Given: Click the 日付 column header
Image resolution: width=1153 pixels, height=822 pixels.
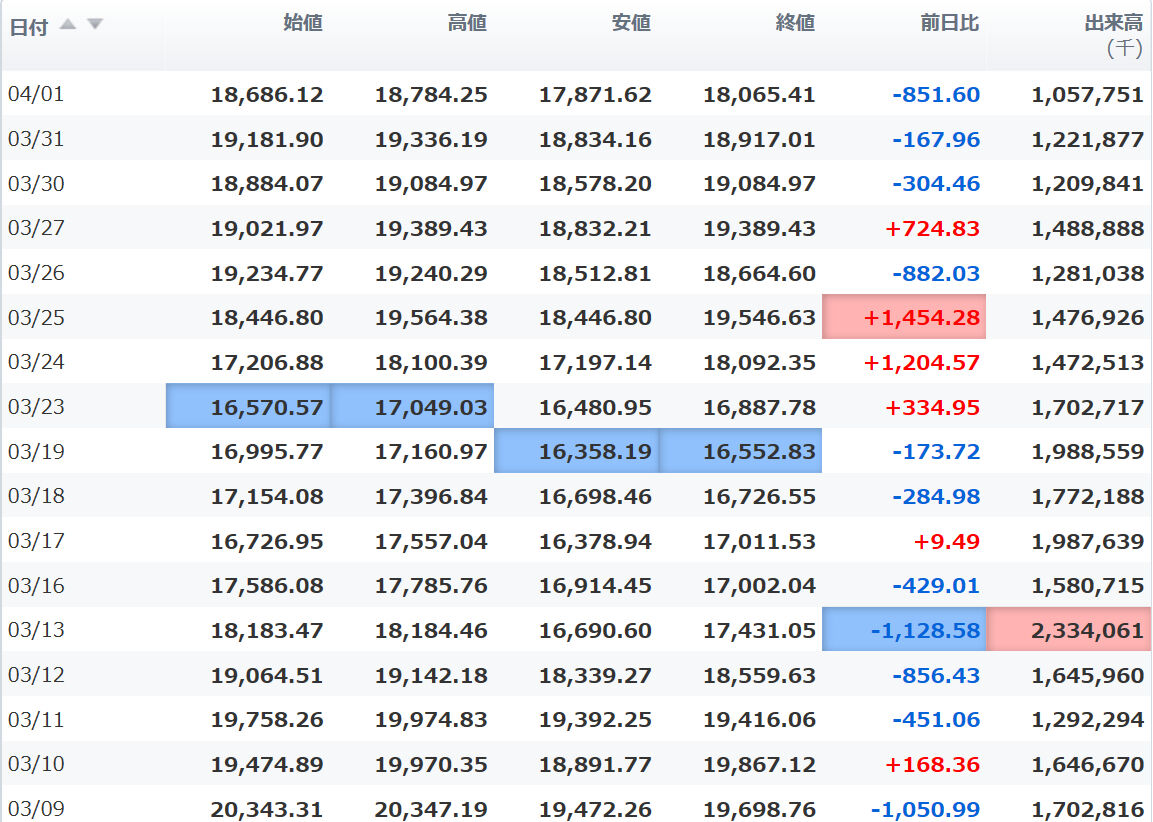Looking at the screenshot, I should [x=28, y=27].
